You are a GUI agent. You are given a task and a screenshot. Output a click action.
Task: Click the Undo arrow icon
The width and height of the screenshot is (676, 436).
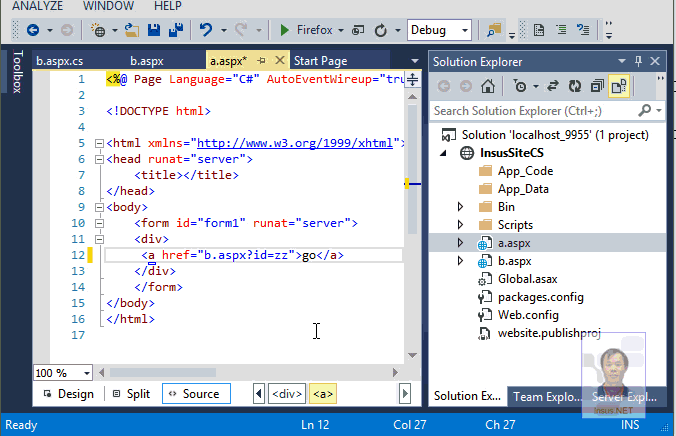[206, 30]
